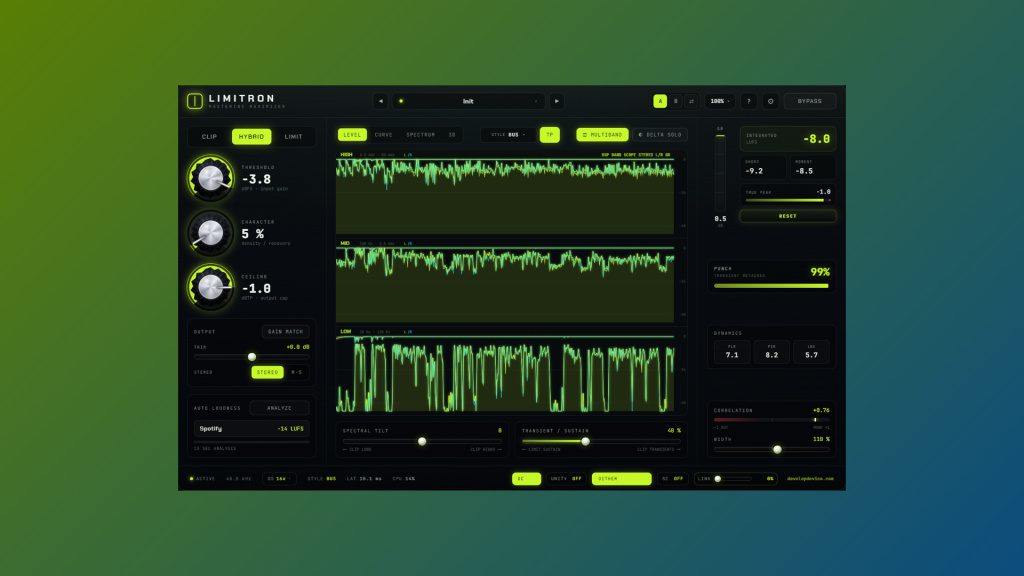
Task: Select the 3D view tab
Action: (x=452, y=135)
